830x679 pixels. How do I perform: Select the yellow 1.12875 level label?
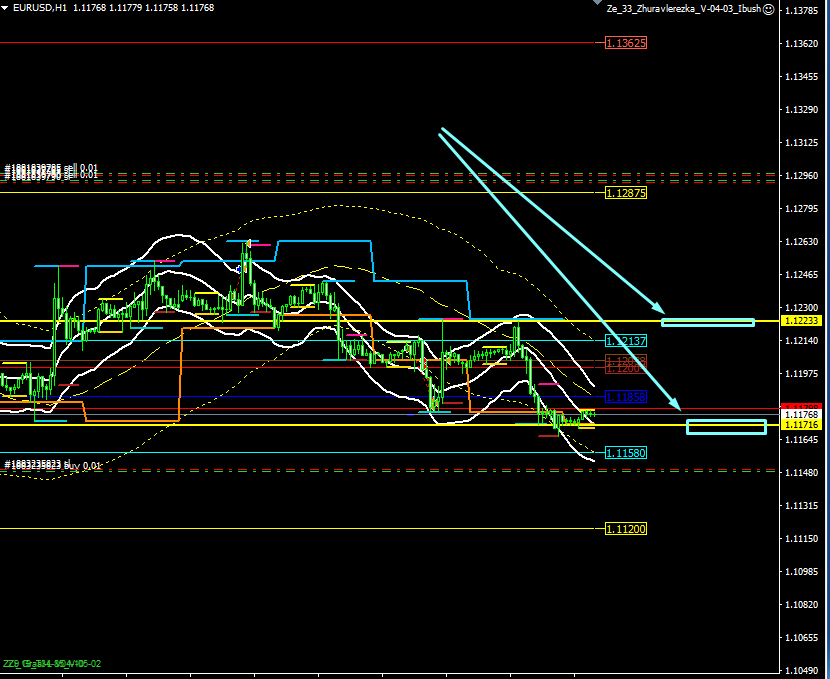coord(626,193)
